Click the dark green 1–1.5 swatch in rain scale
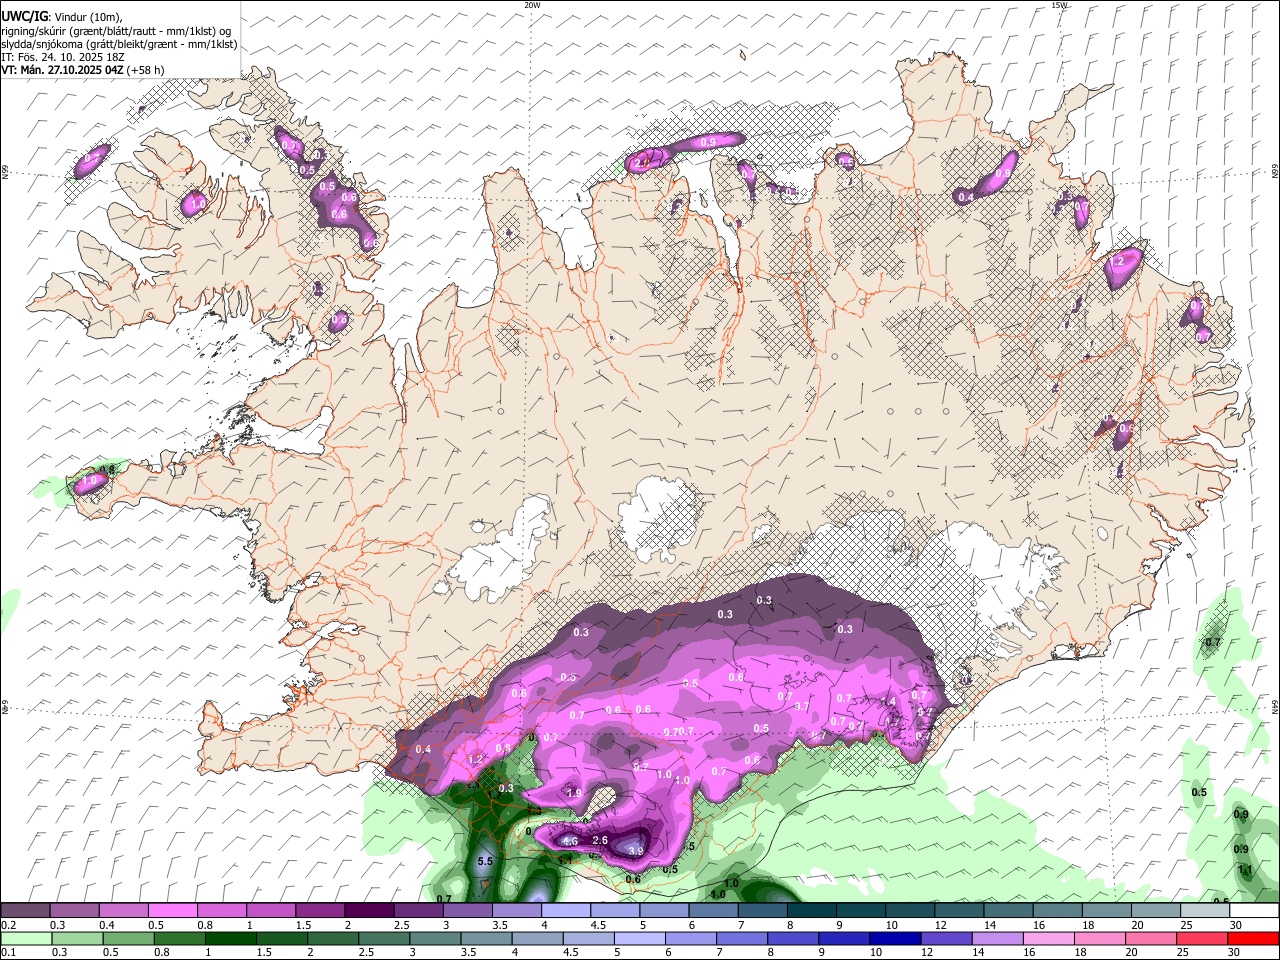Viewport: 1280px width, 960px height. point(230,939)
